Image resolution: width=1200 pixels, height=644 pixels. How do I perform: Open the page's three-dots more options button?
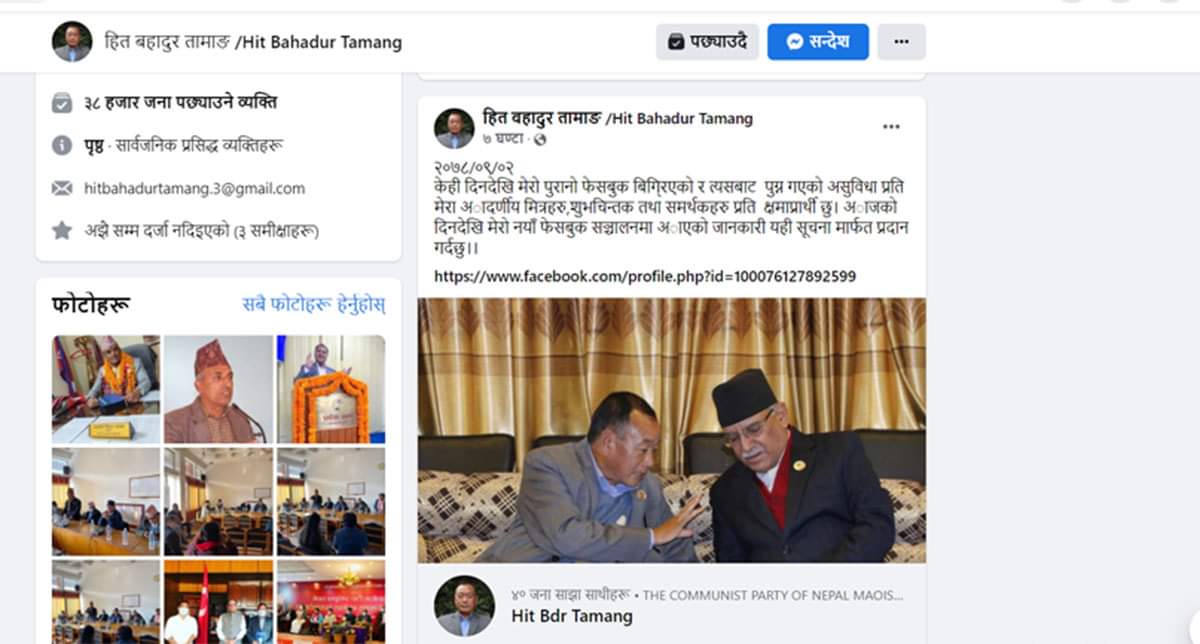[901, 42]
